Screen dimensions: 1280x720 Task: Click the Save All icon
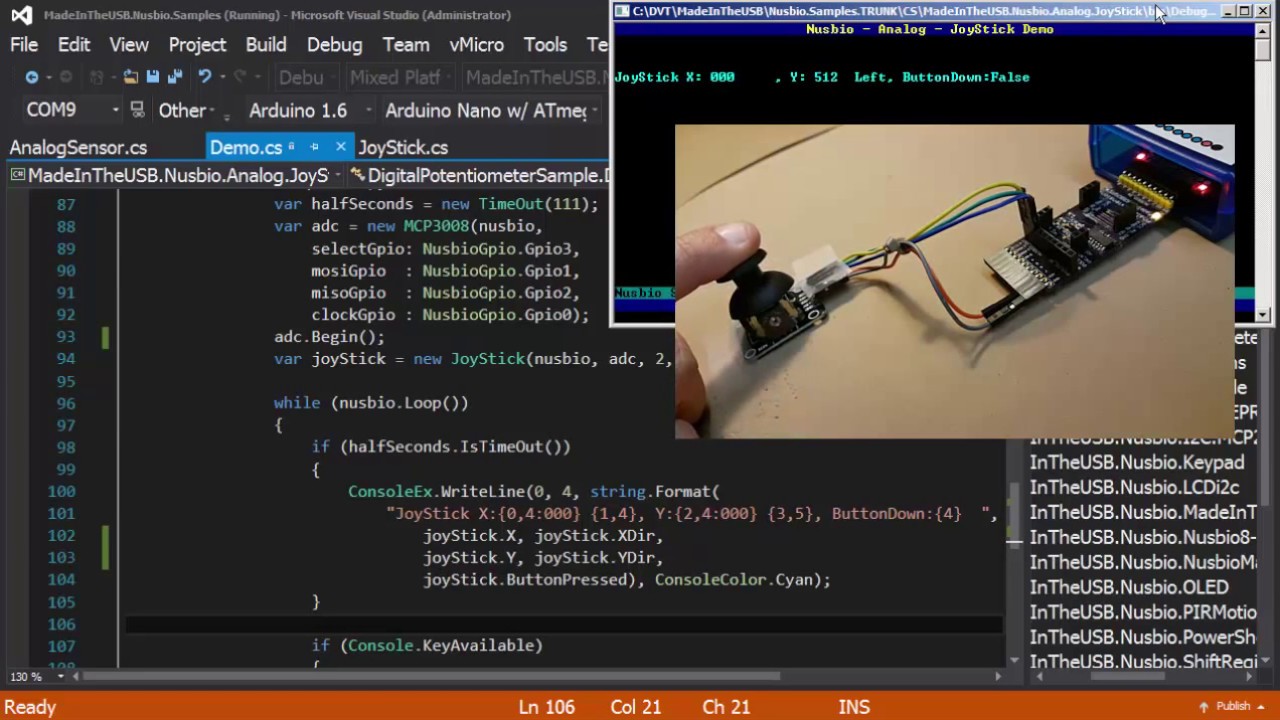point(175,77)
